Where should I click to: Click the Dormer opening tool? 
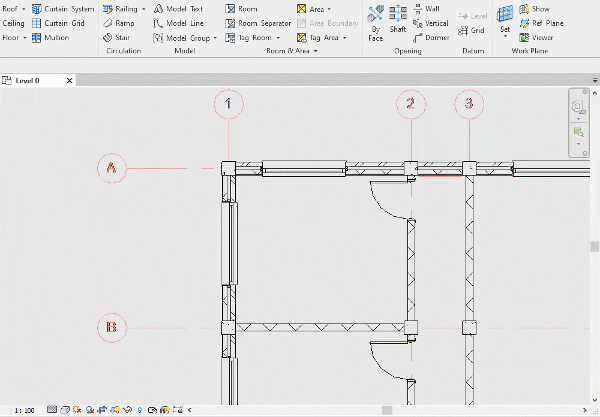[x=431, y=37]
